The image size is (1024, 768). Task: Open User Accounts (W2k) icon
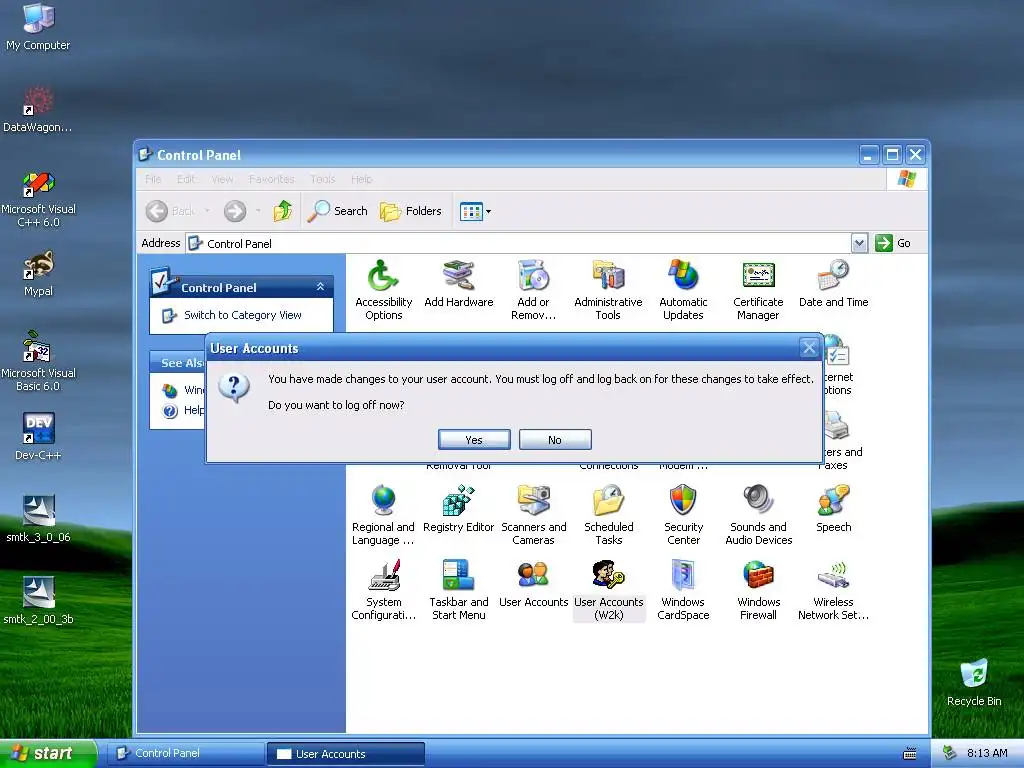pos(609,590)
